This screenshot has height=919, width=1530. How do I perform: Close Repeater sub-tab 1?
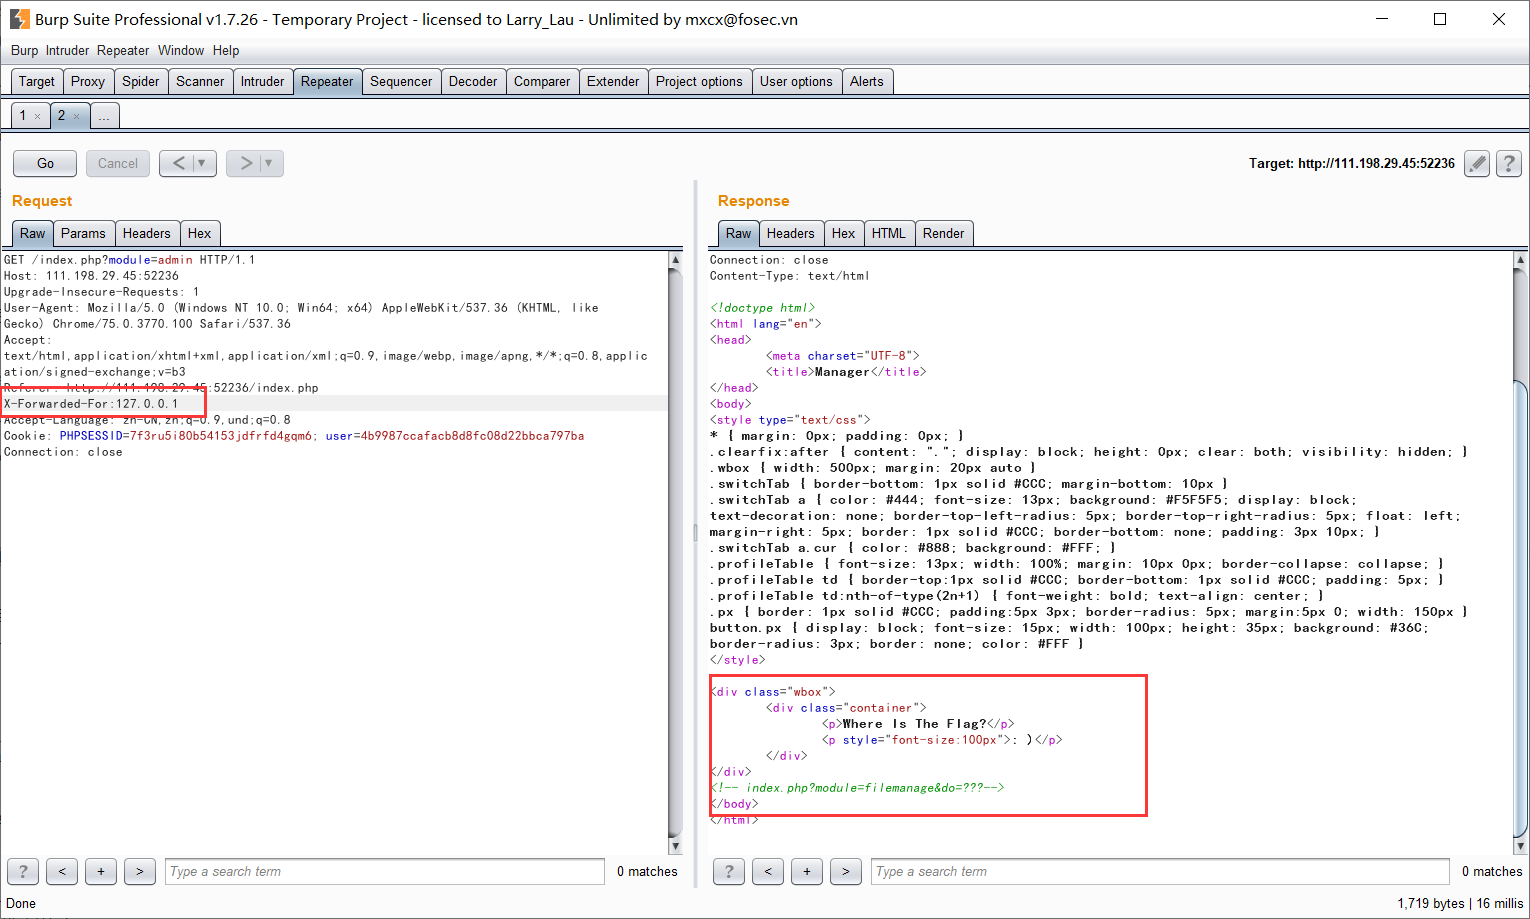(38, 117)
